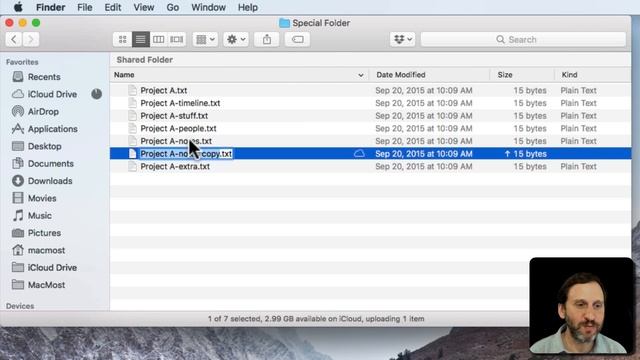
Task: Open the Finder menu
Action: (x=51, y=7)
